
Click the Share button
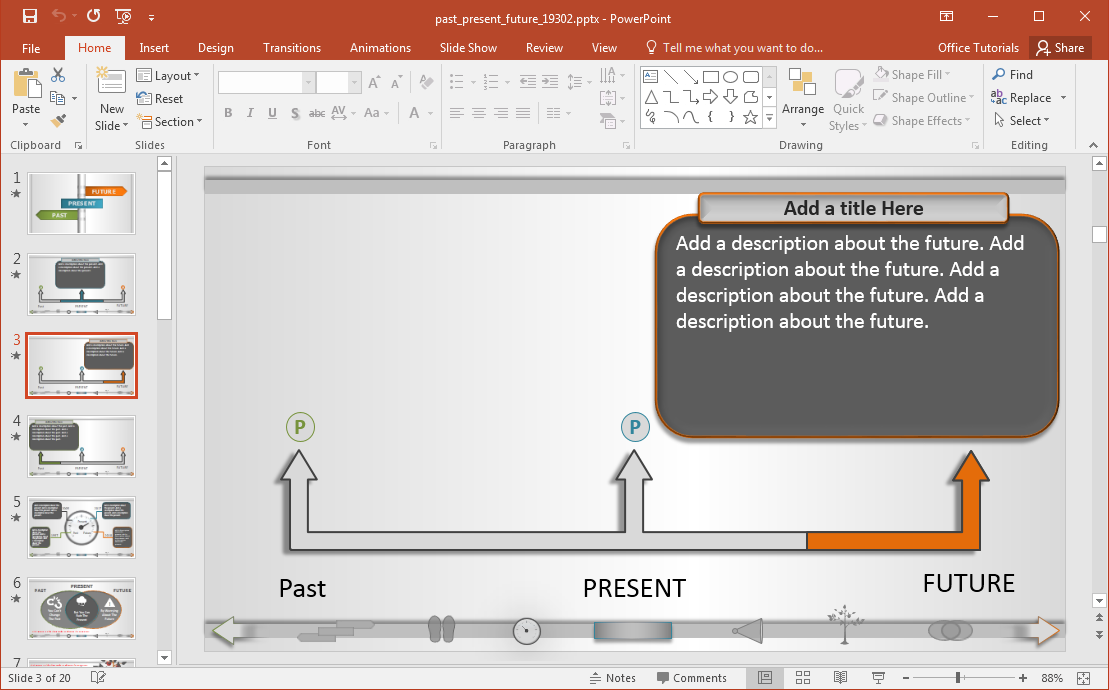(x=1060, y=47)
